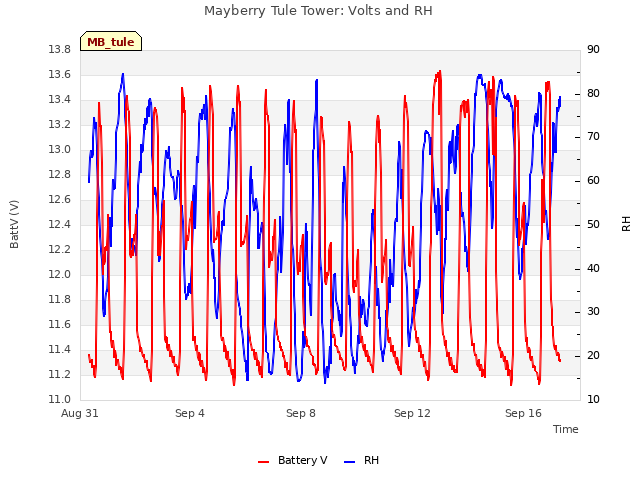Click the 12.6 value on voltage axis
This screenshot has height=480, width=640.
[60, 199]
